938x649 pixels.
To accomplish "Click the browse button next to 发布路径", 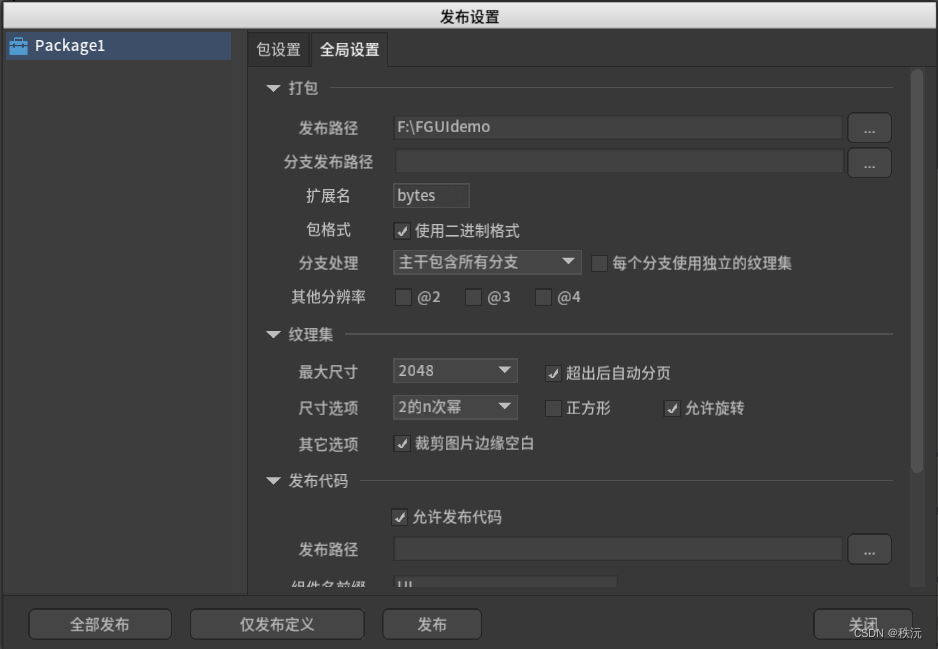I will click(x=869, y=127).
